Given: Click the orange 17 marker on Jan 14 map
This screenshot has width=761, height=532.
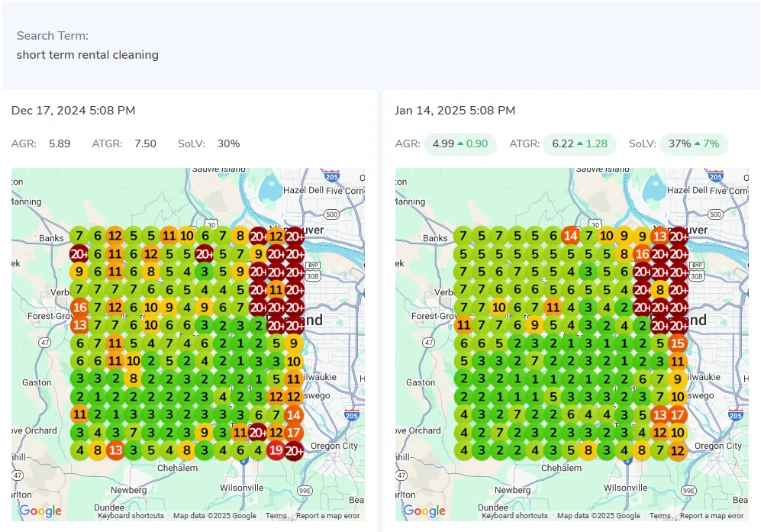Looking at the screenshot, I should (677, 415).
